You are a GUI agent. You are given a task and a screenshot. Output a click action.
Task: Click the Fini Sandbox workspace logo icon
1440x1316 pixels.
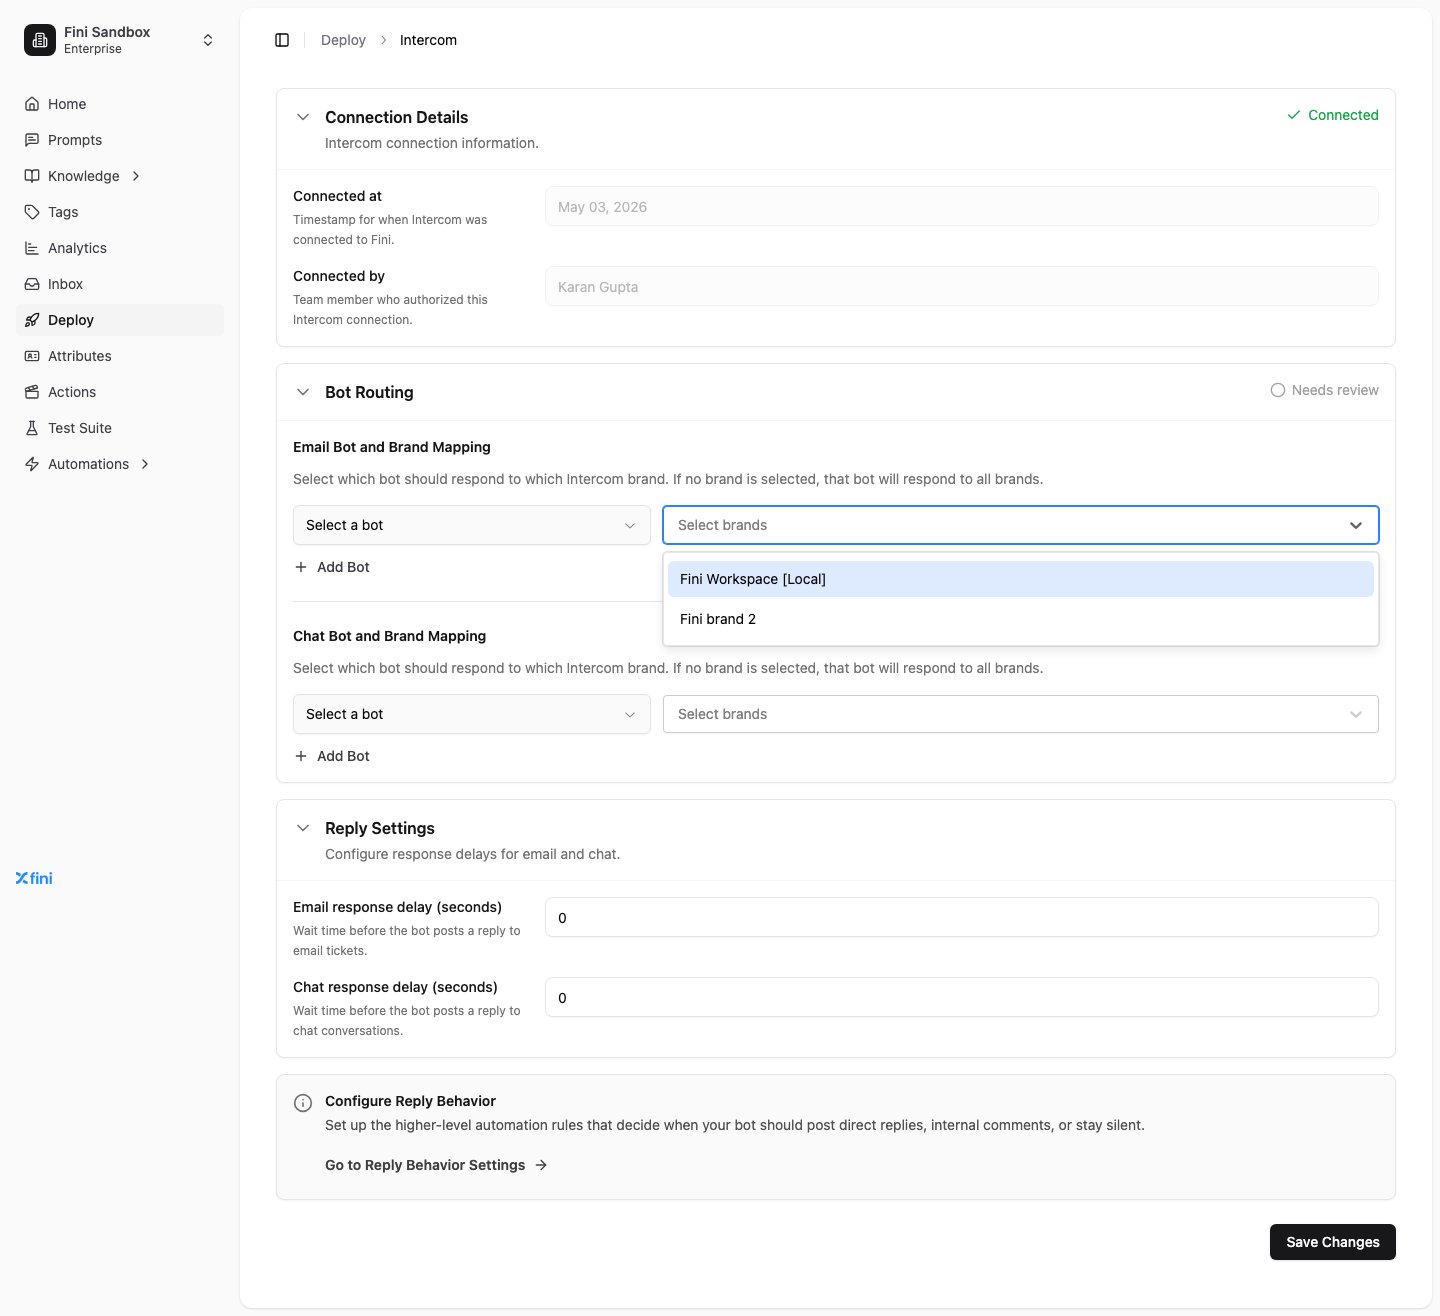(40, 40)
